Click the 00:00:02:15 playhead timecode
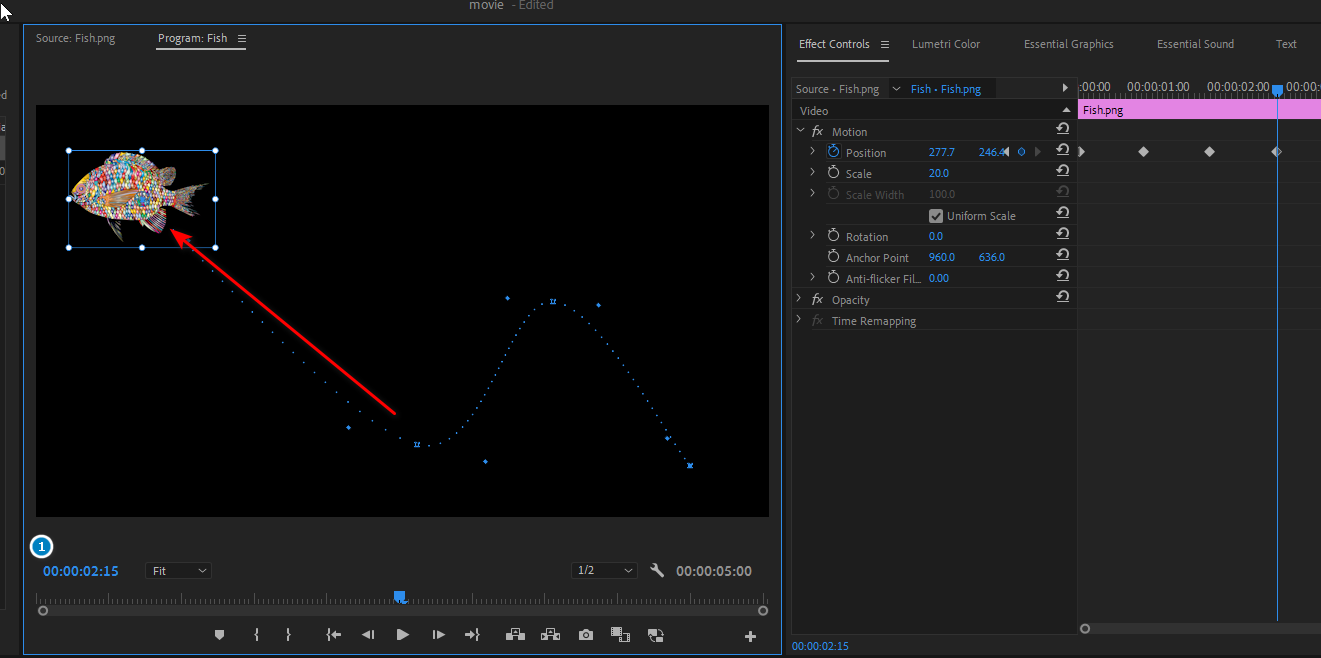Image resolution: width=1321 pixels, height=658 pixels. 81,571
